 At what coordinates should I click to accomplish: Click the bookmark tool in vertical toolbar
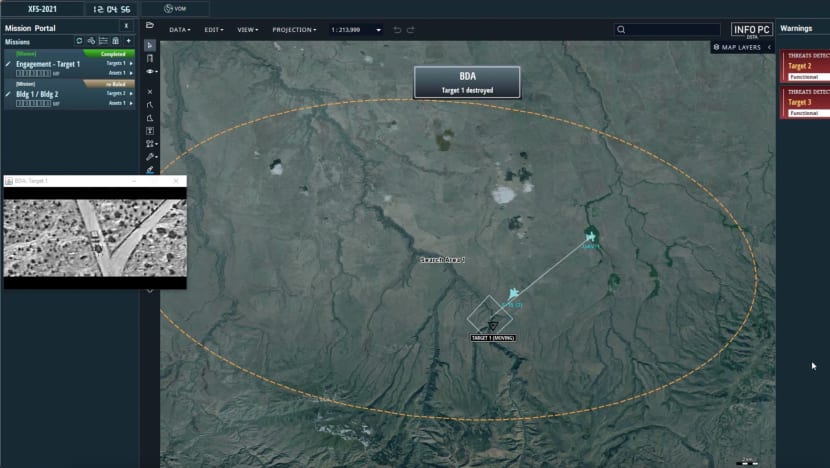click(150, 59)
